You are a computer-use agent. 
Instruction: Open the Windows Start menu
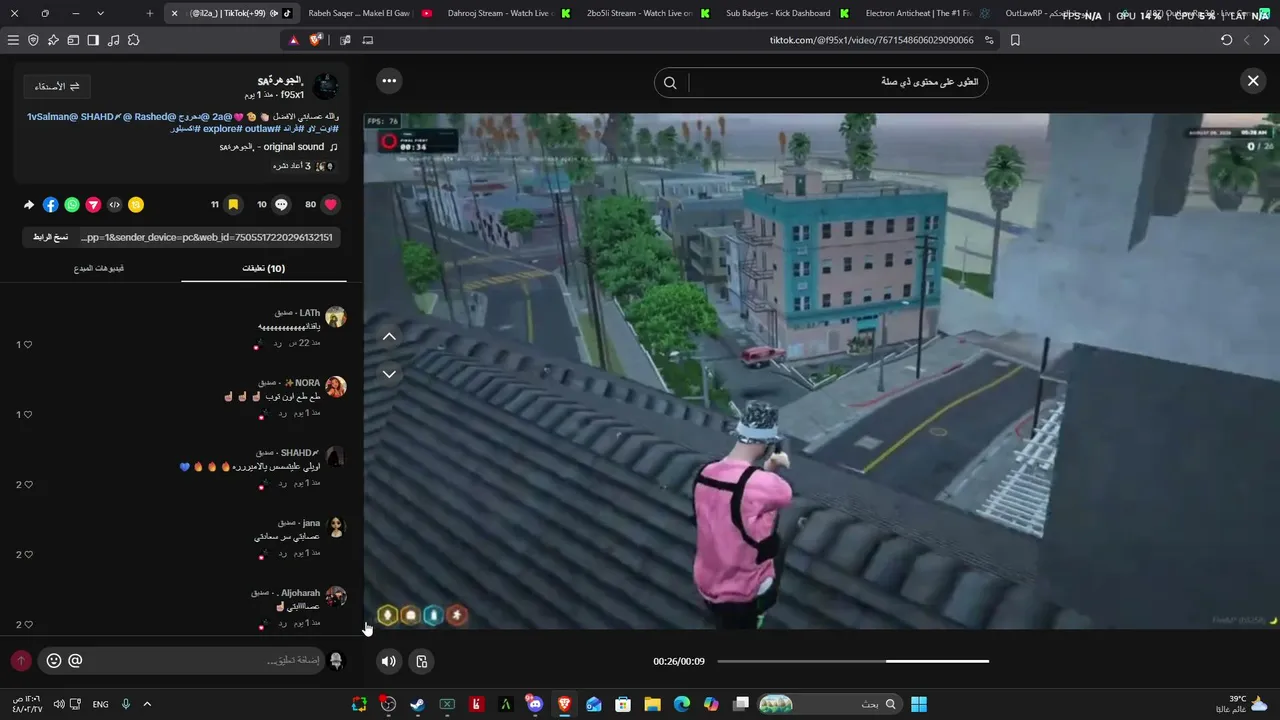point(918,704)
